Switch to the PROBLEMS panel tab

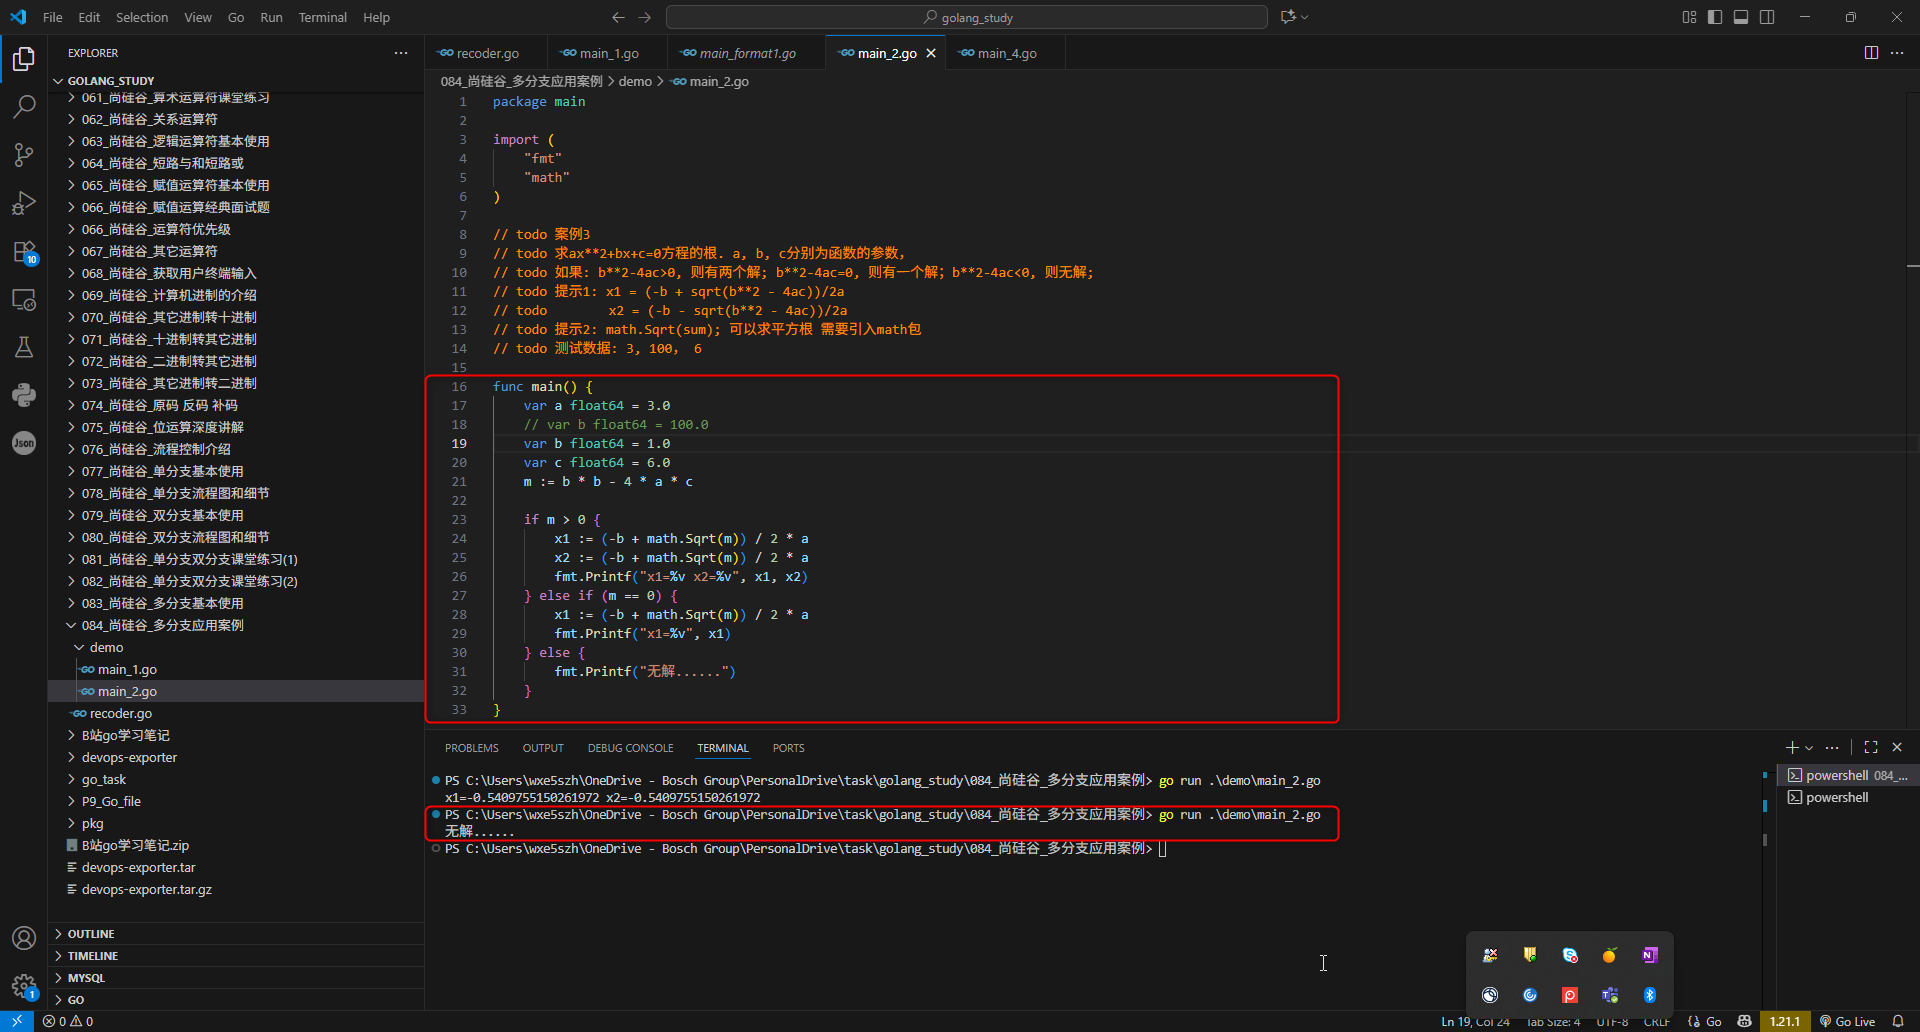(472, 748)
